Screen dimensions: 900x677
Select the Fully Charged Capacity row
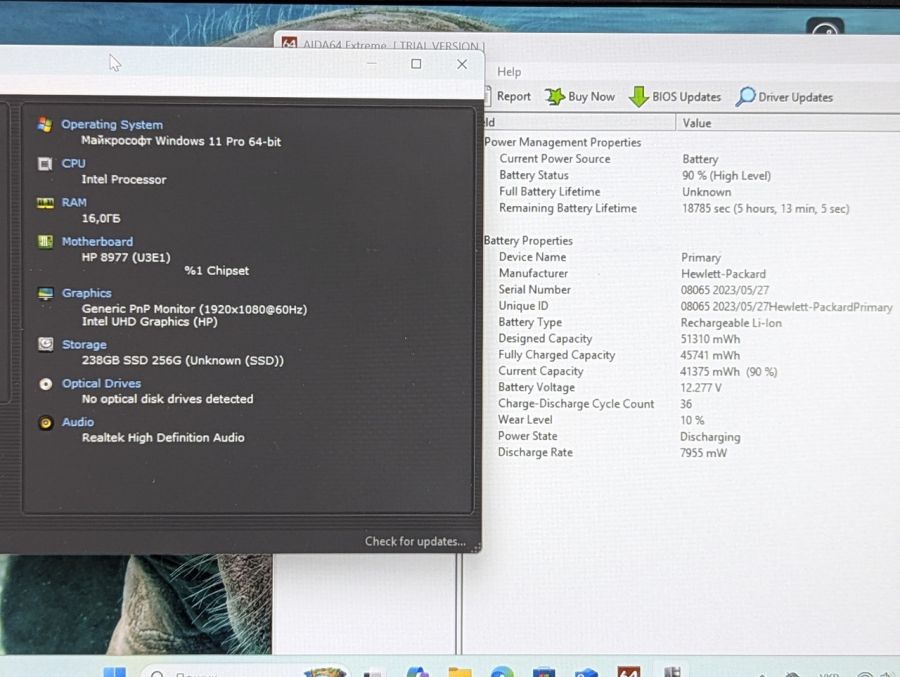click(x=692, y=355)
